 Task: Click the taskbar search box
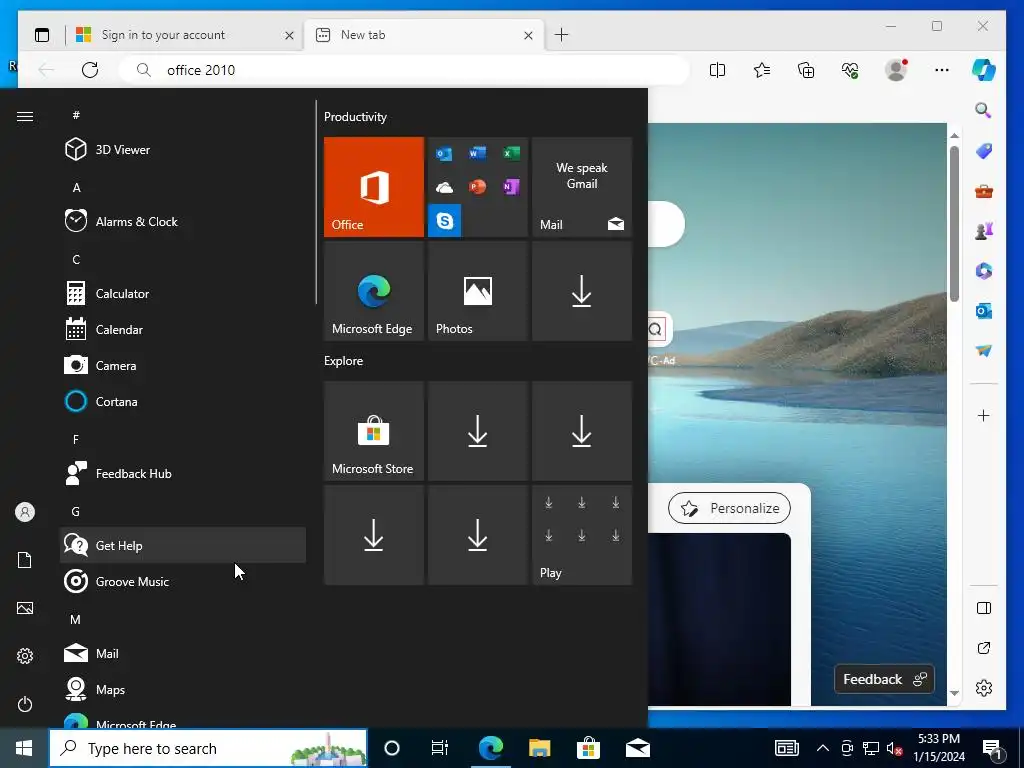pyautogui.click(x=208, y=748)
